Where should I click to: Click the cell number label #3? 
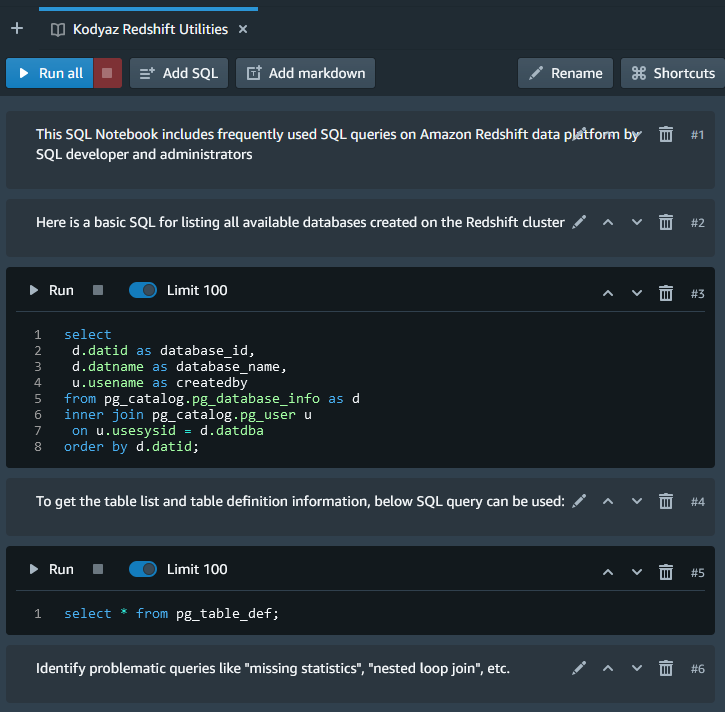tap(697, 294)
